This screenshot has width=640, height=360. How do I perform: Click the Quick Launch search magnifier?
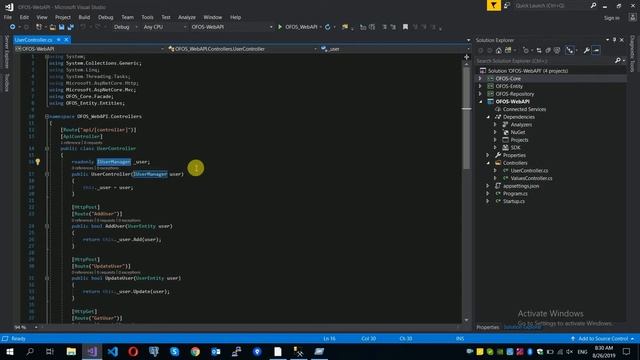[593, 6]
